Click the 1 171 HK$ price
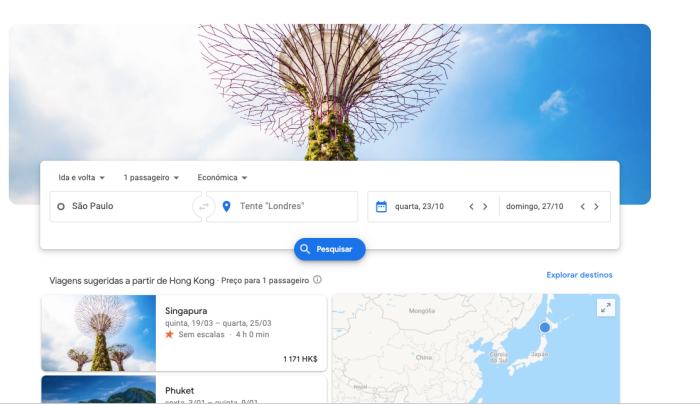 (x=300, y=359)
